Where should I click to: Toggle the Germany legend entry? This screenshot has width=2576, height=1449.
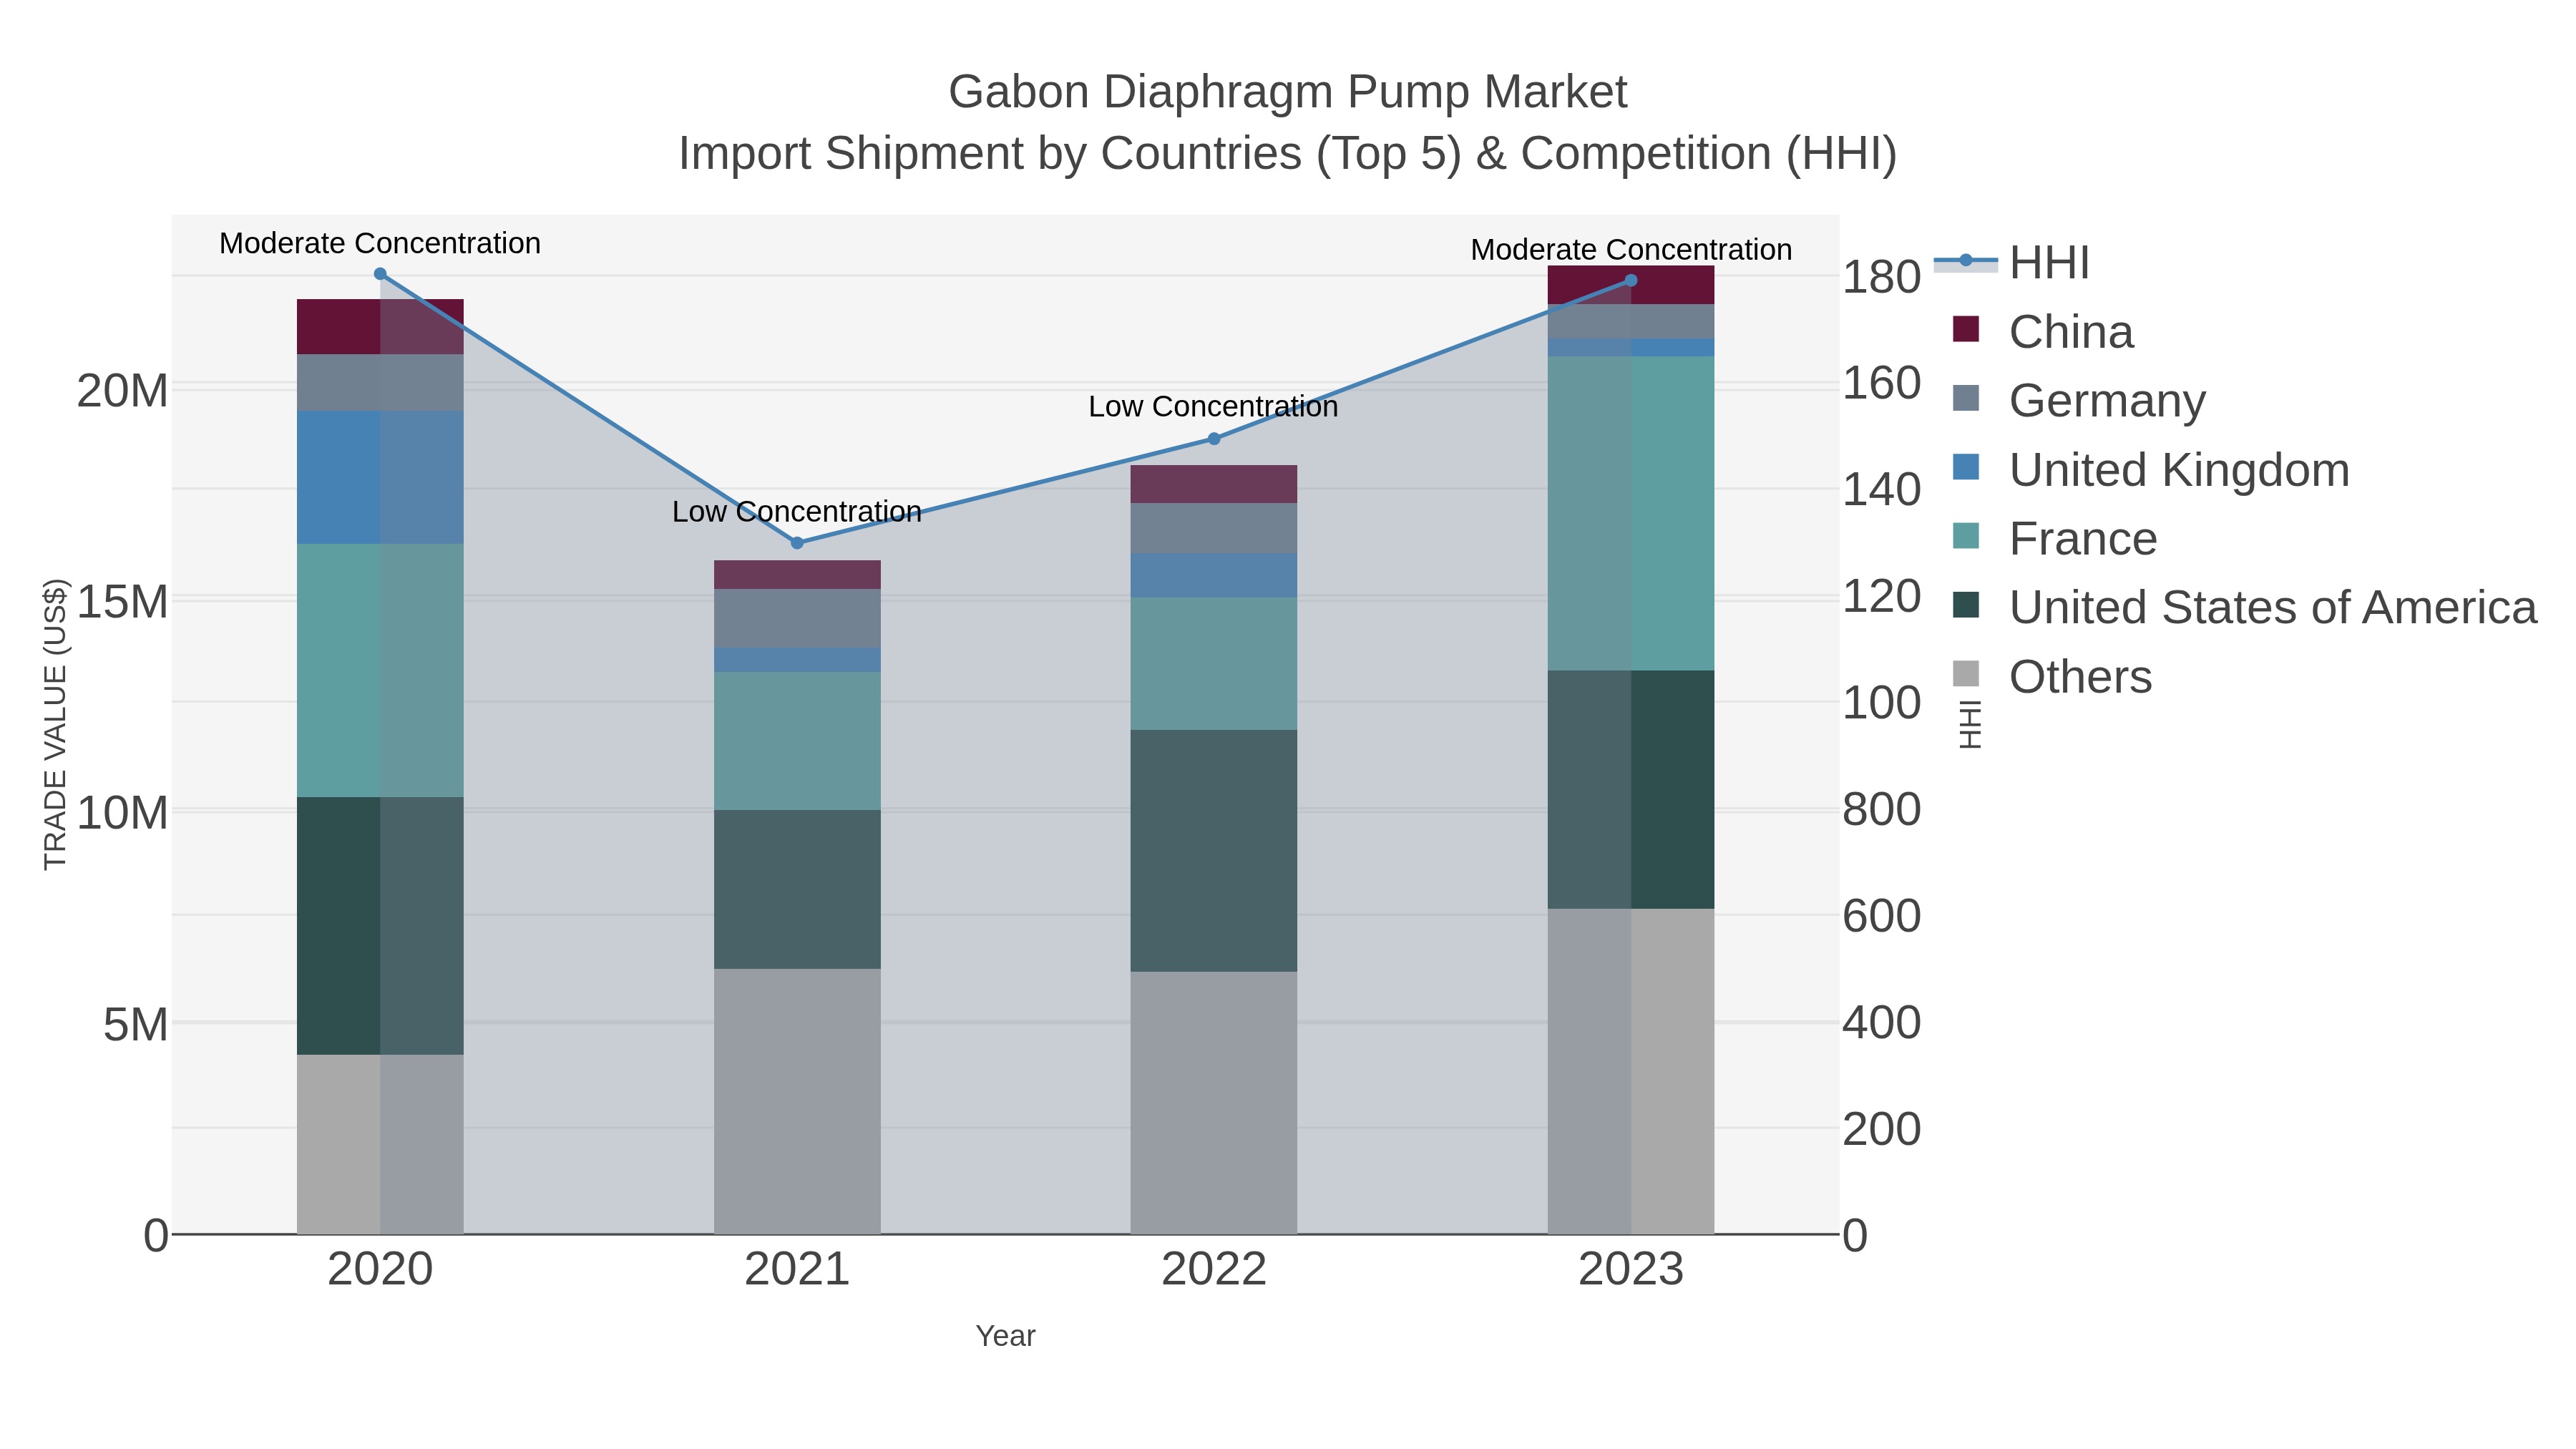click(x=2078, y=401)
